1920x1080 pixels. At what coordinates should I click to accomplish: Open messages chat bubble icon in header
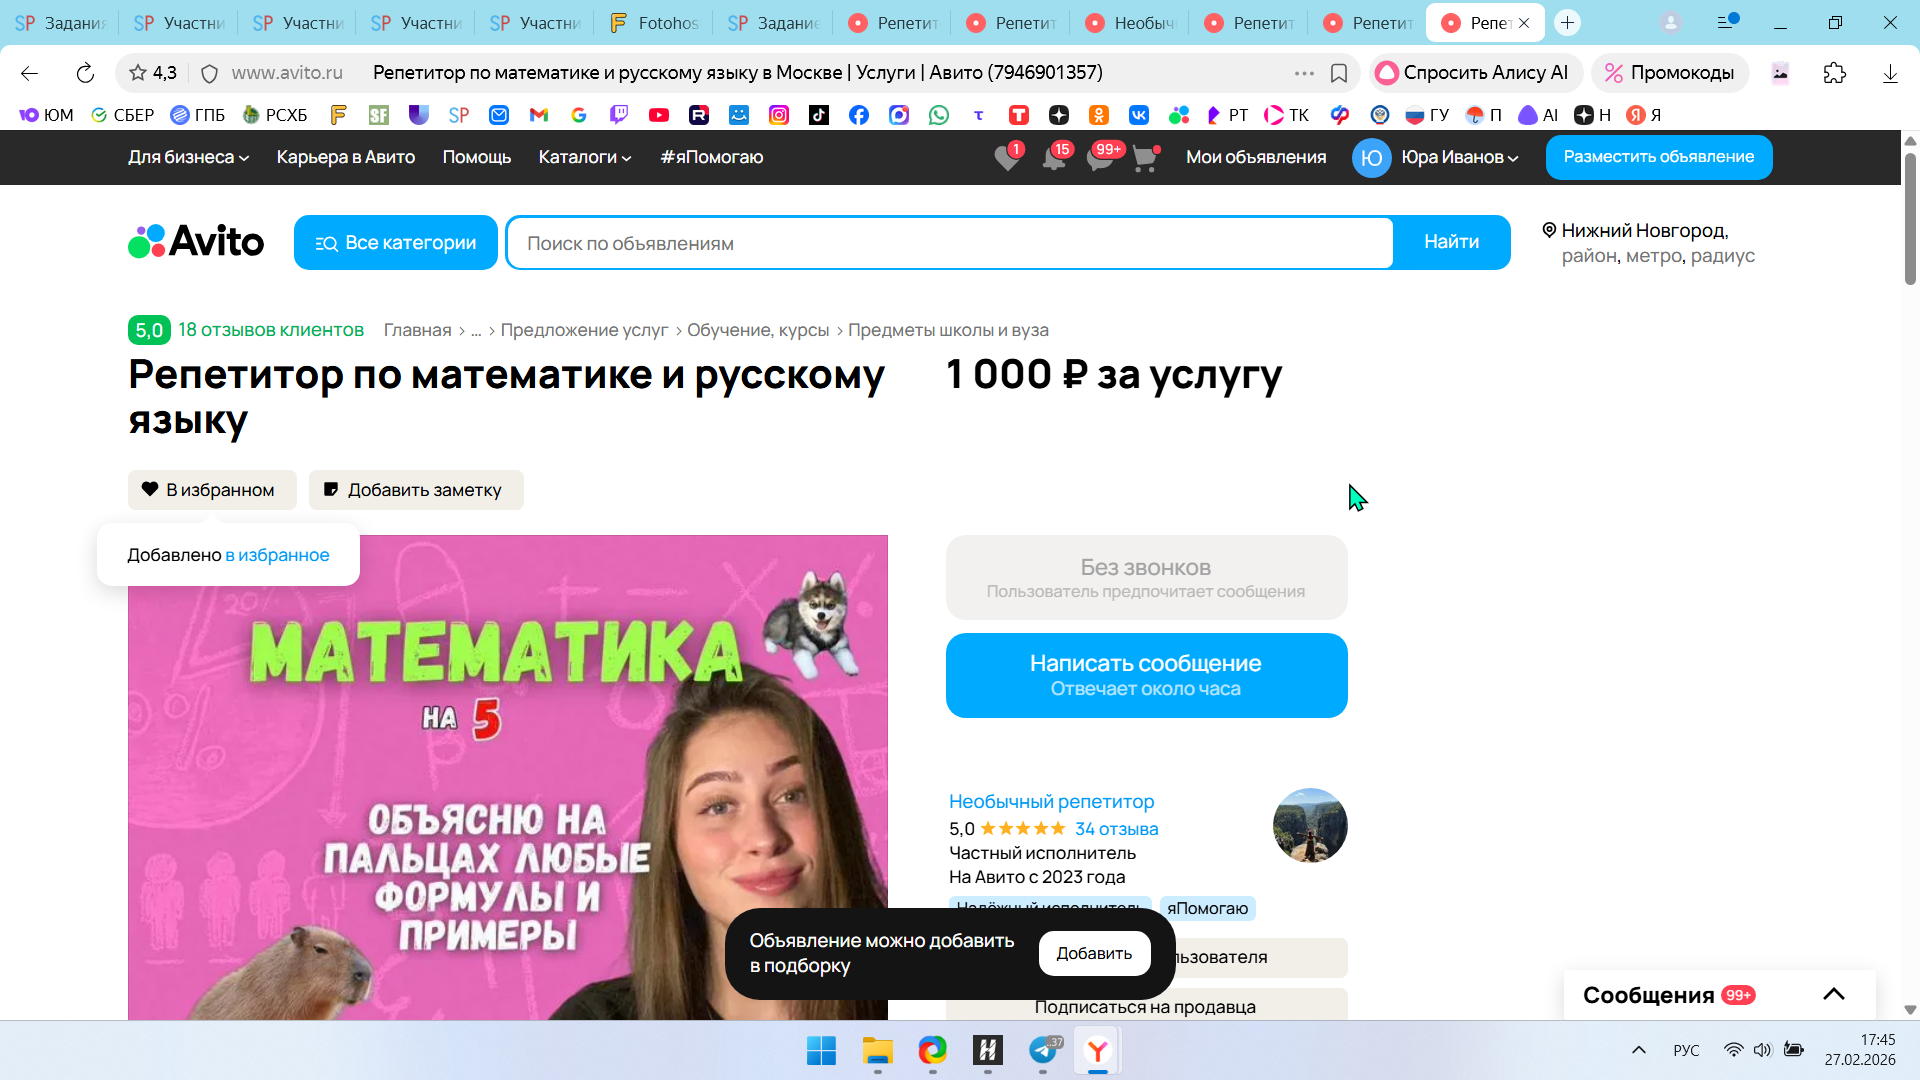(1100, 158)
